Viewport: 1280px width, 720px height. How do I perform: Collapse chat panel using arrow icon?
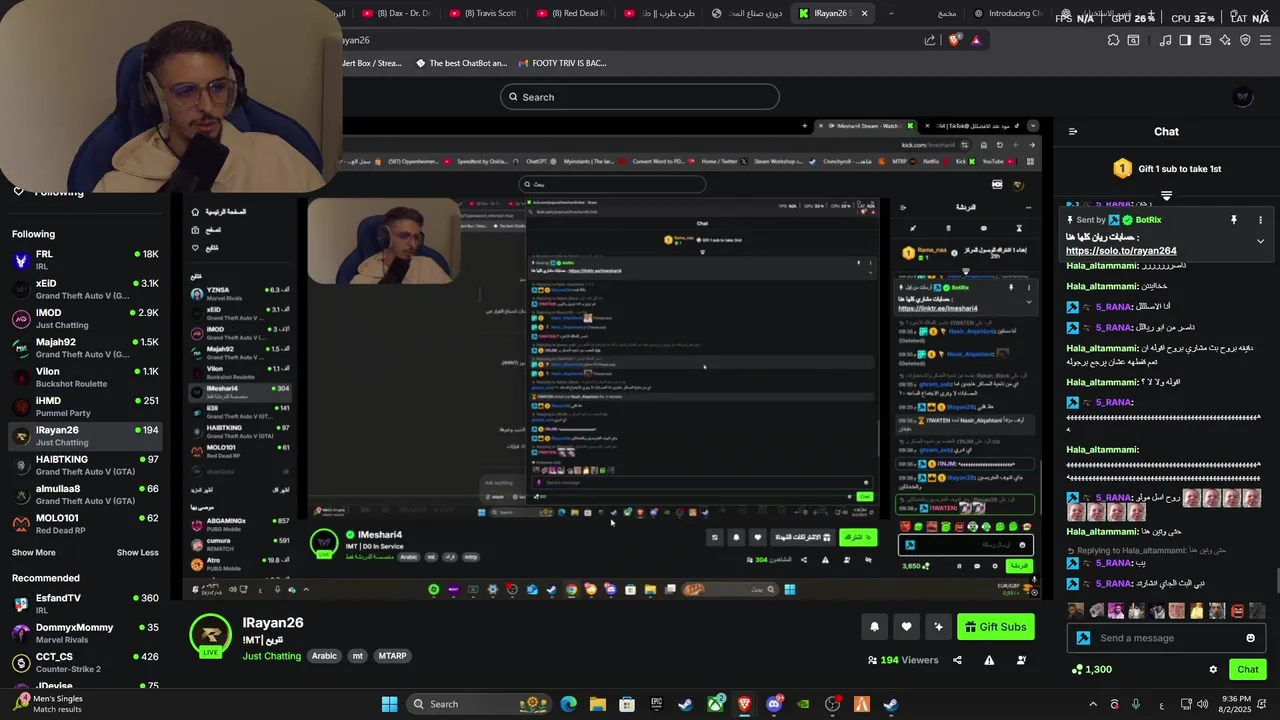1073,131
